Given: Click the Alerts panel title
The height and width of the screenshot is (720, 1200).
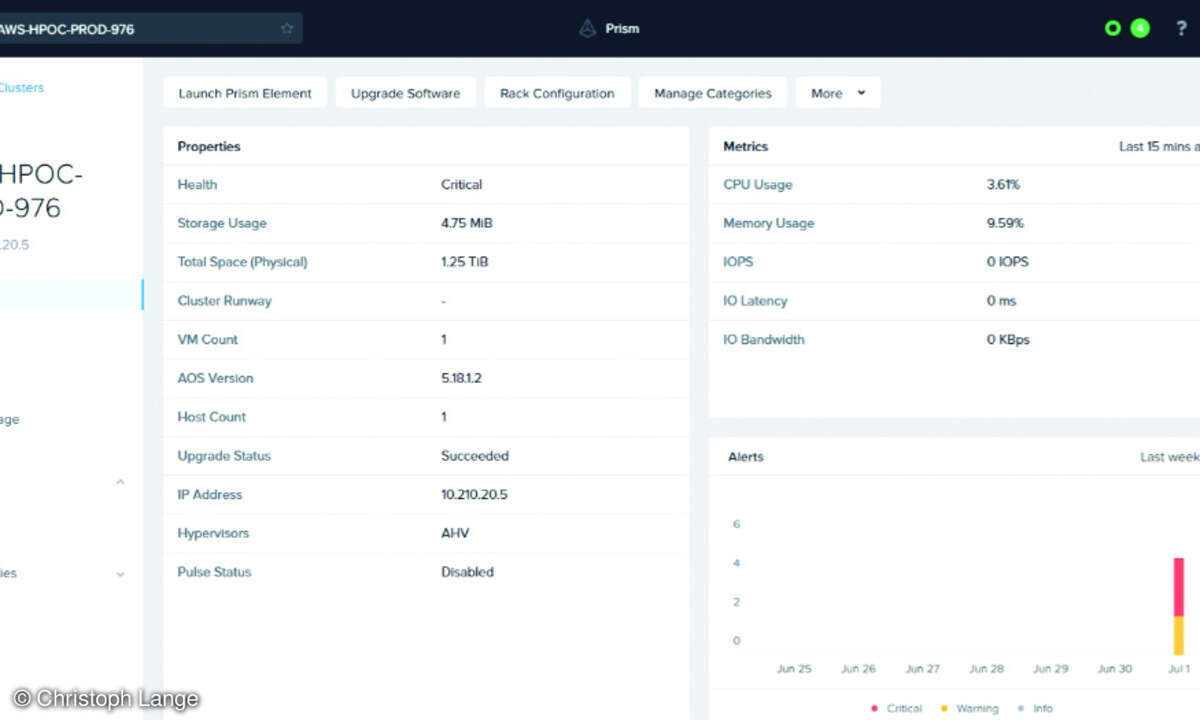Looking at the screenshot, I should coord(745,457).
